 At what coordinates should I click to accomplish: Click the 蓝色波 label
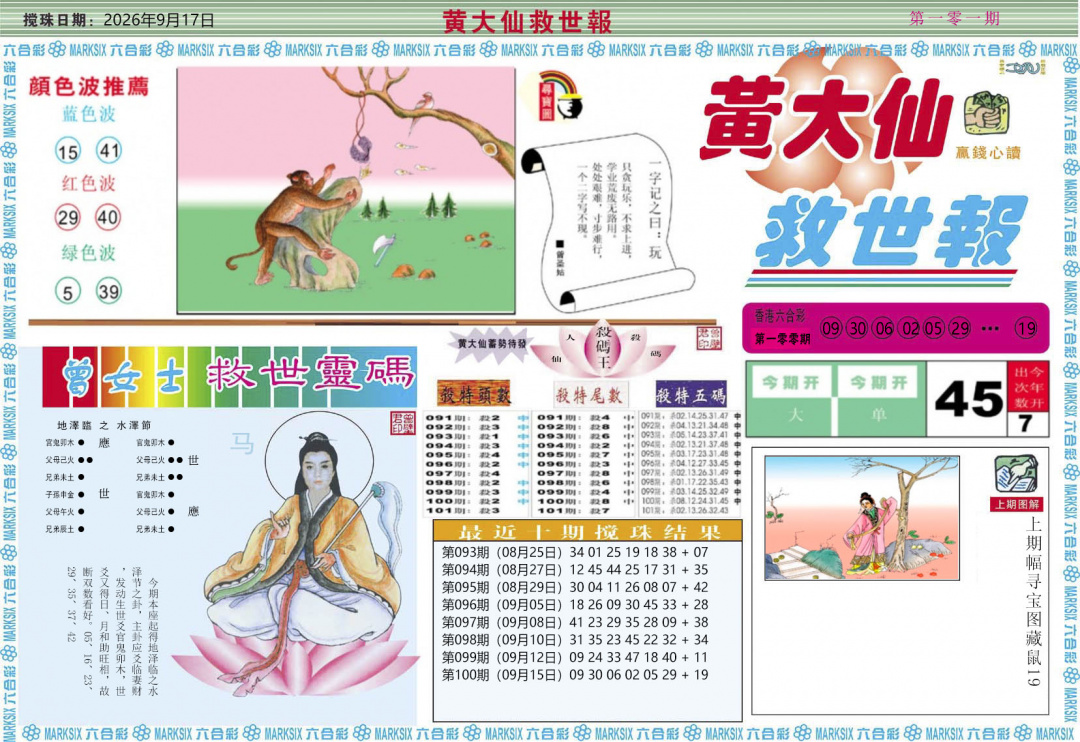[89, 113]
